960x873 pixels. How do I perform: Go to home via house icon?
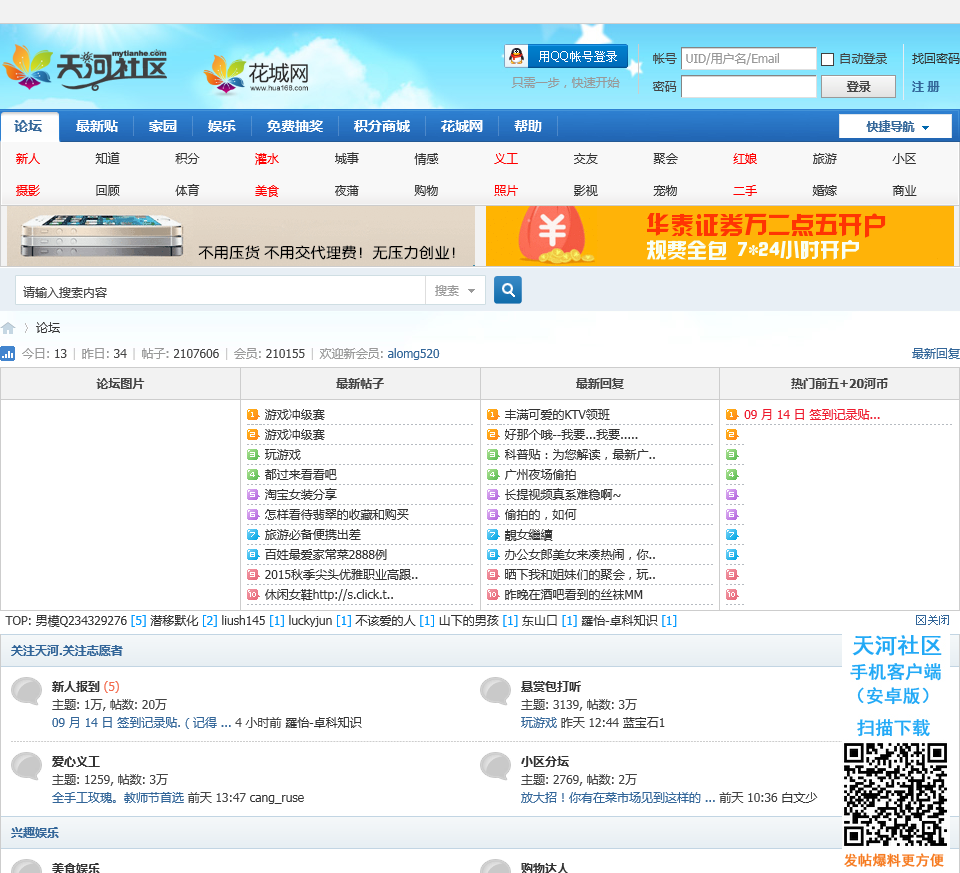[8, 328]
